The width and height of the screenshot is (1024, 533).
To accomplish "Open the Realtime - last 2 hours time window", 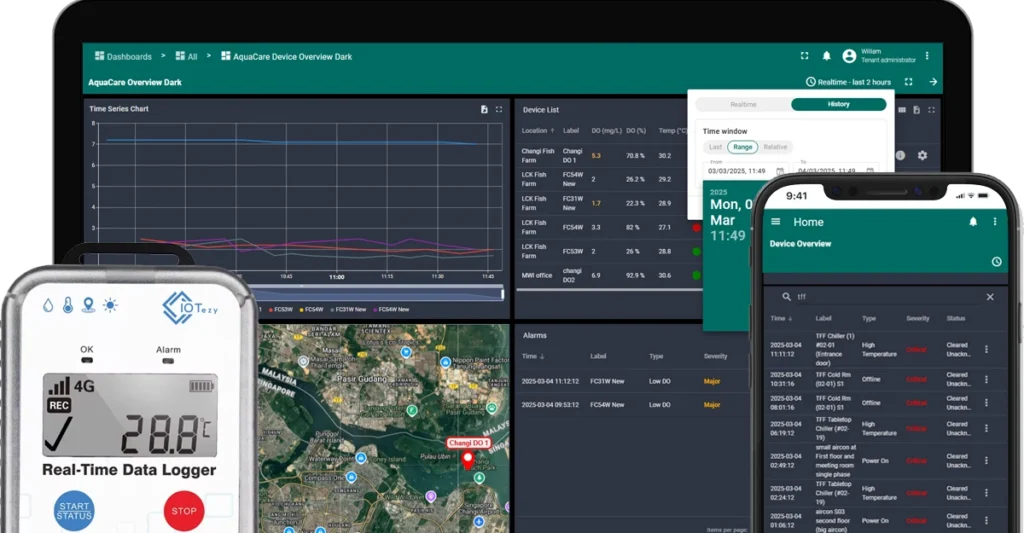I will 848,82.
